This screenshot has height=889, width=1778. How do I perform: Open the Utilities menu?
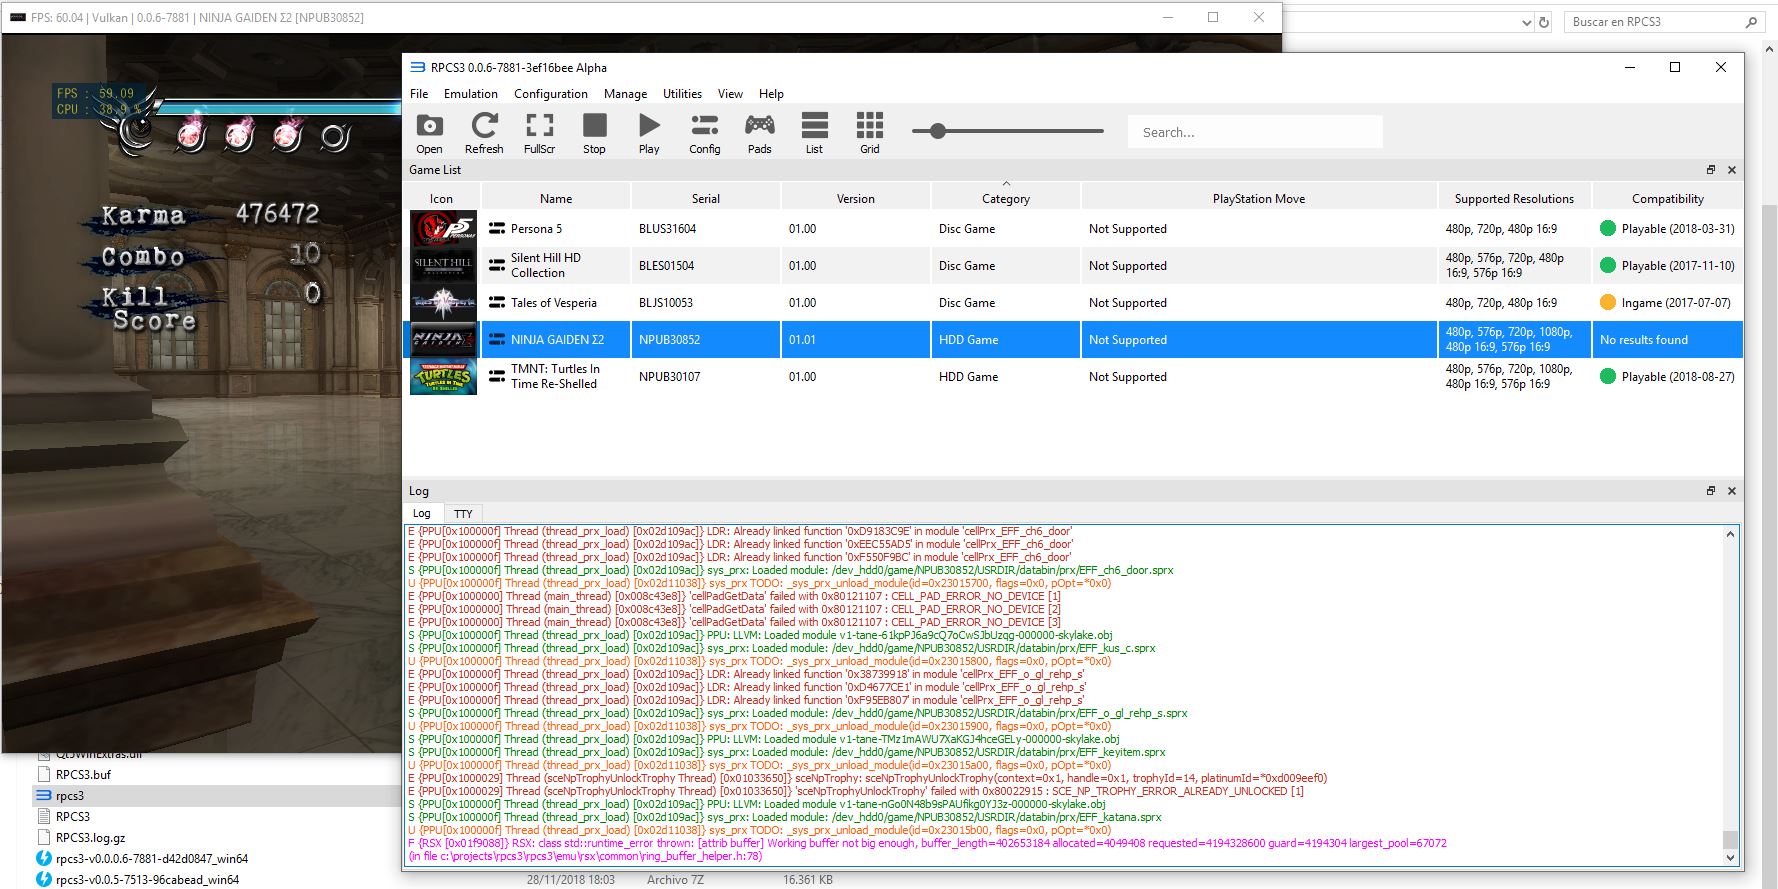tap(683, 94)
